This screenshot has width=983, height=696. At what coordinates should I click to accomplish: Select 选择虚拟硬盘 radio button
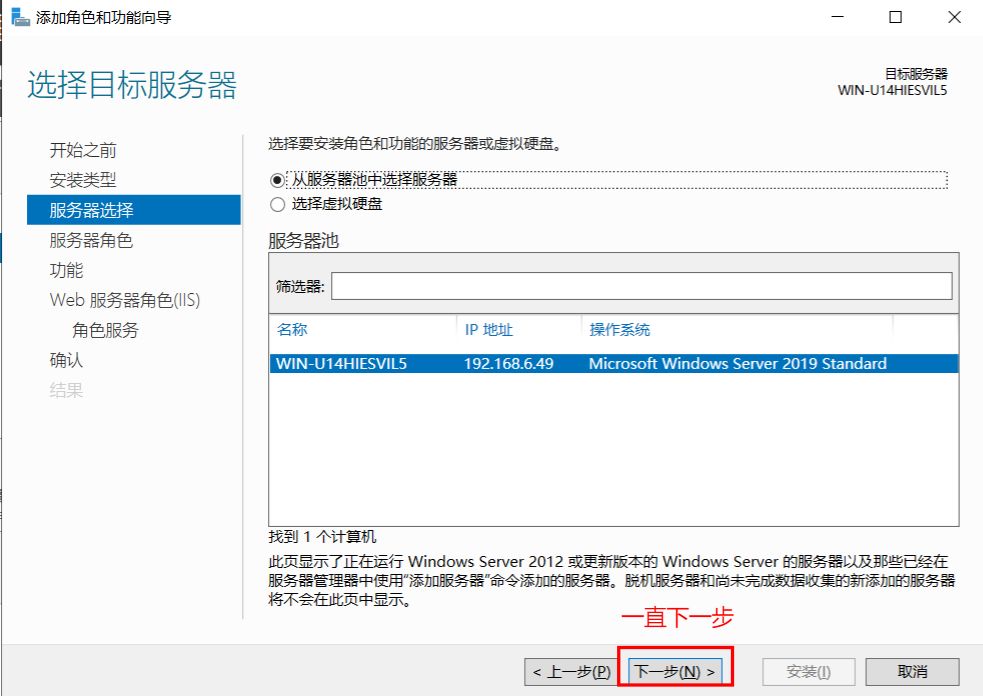tap(277, 204)
